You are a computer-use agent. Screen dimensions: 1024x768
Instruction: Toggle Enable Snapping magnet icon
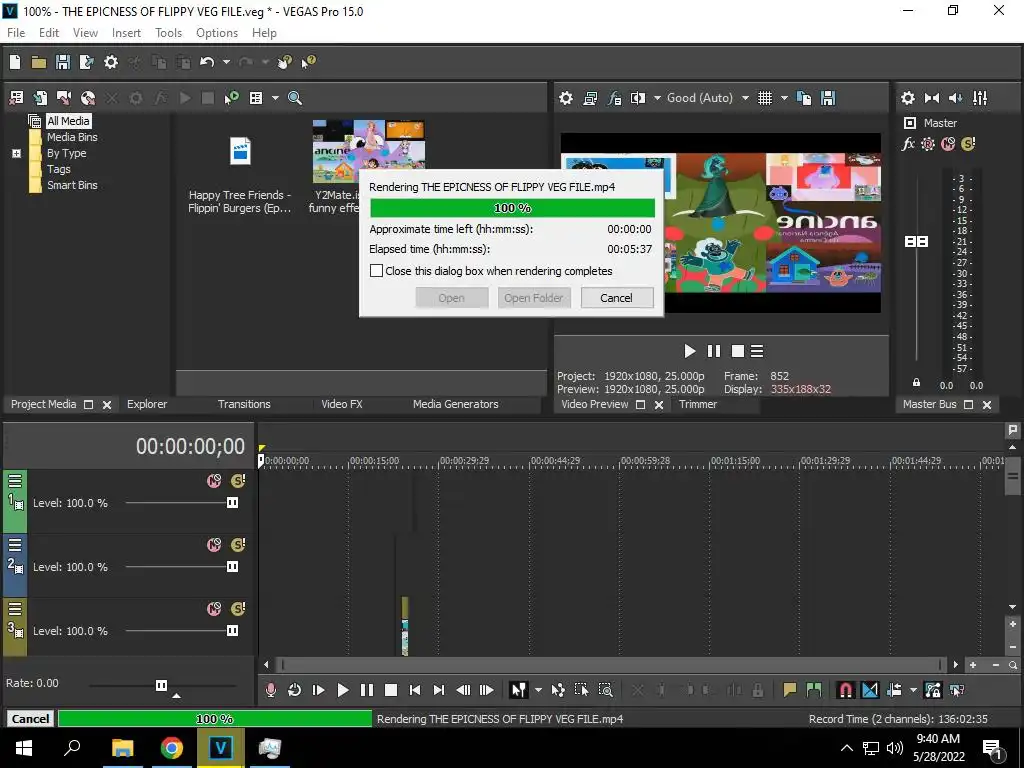coord(845,690)
